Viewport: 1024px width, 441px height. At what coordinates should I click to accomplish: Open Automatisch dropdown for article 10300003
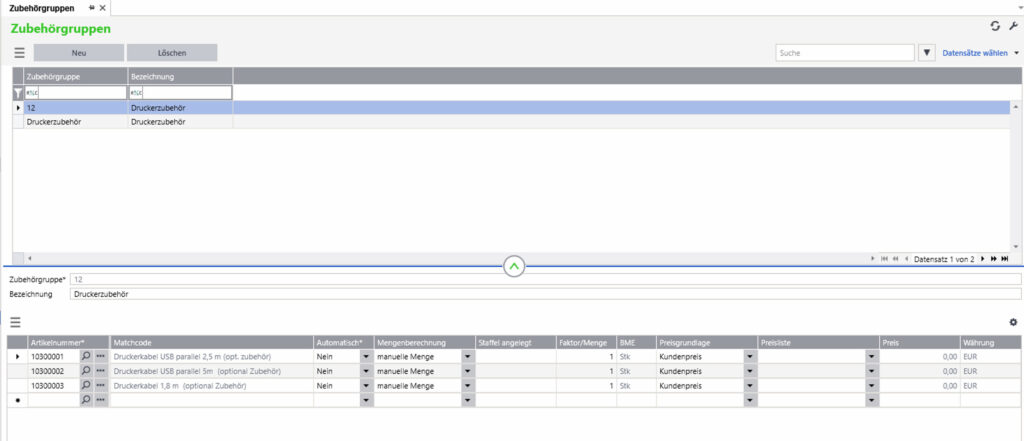coord(366,385)
